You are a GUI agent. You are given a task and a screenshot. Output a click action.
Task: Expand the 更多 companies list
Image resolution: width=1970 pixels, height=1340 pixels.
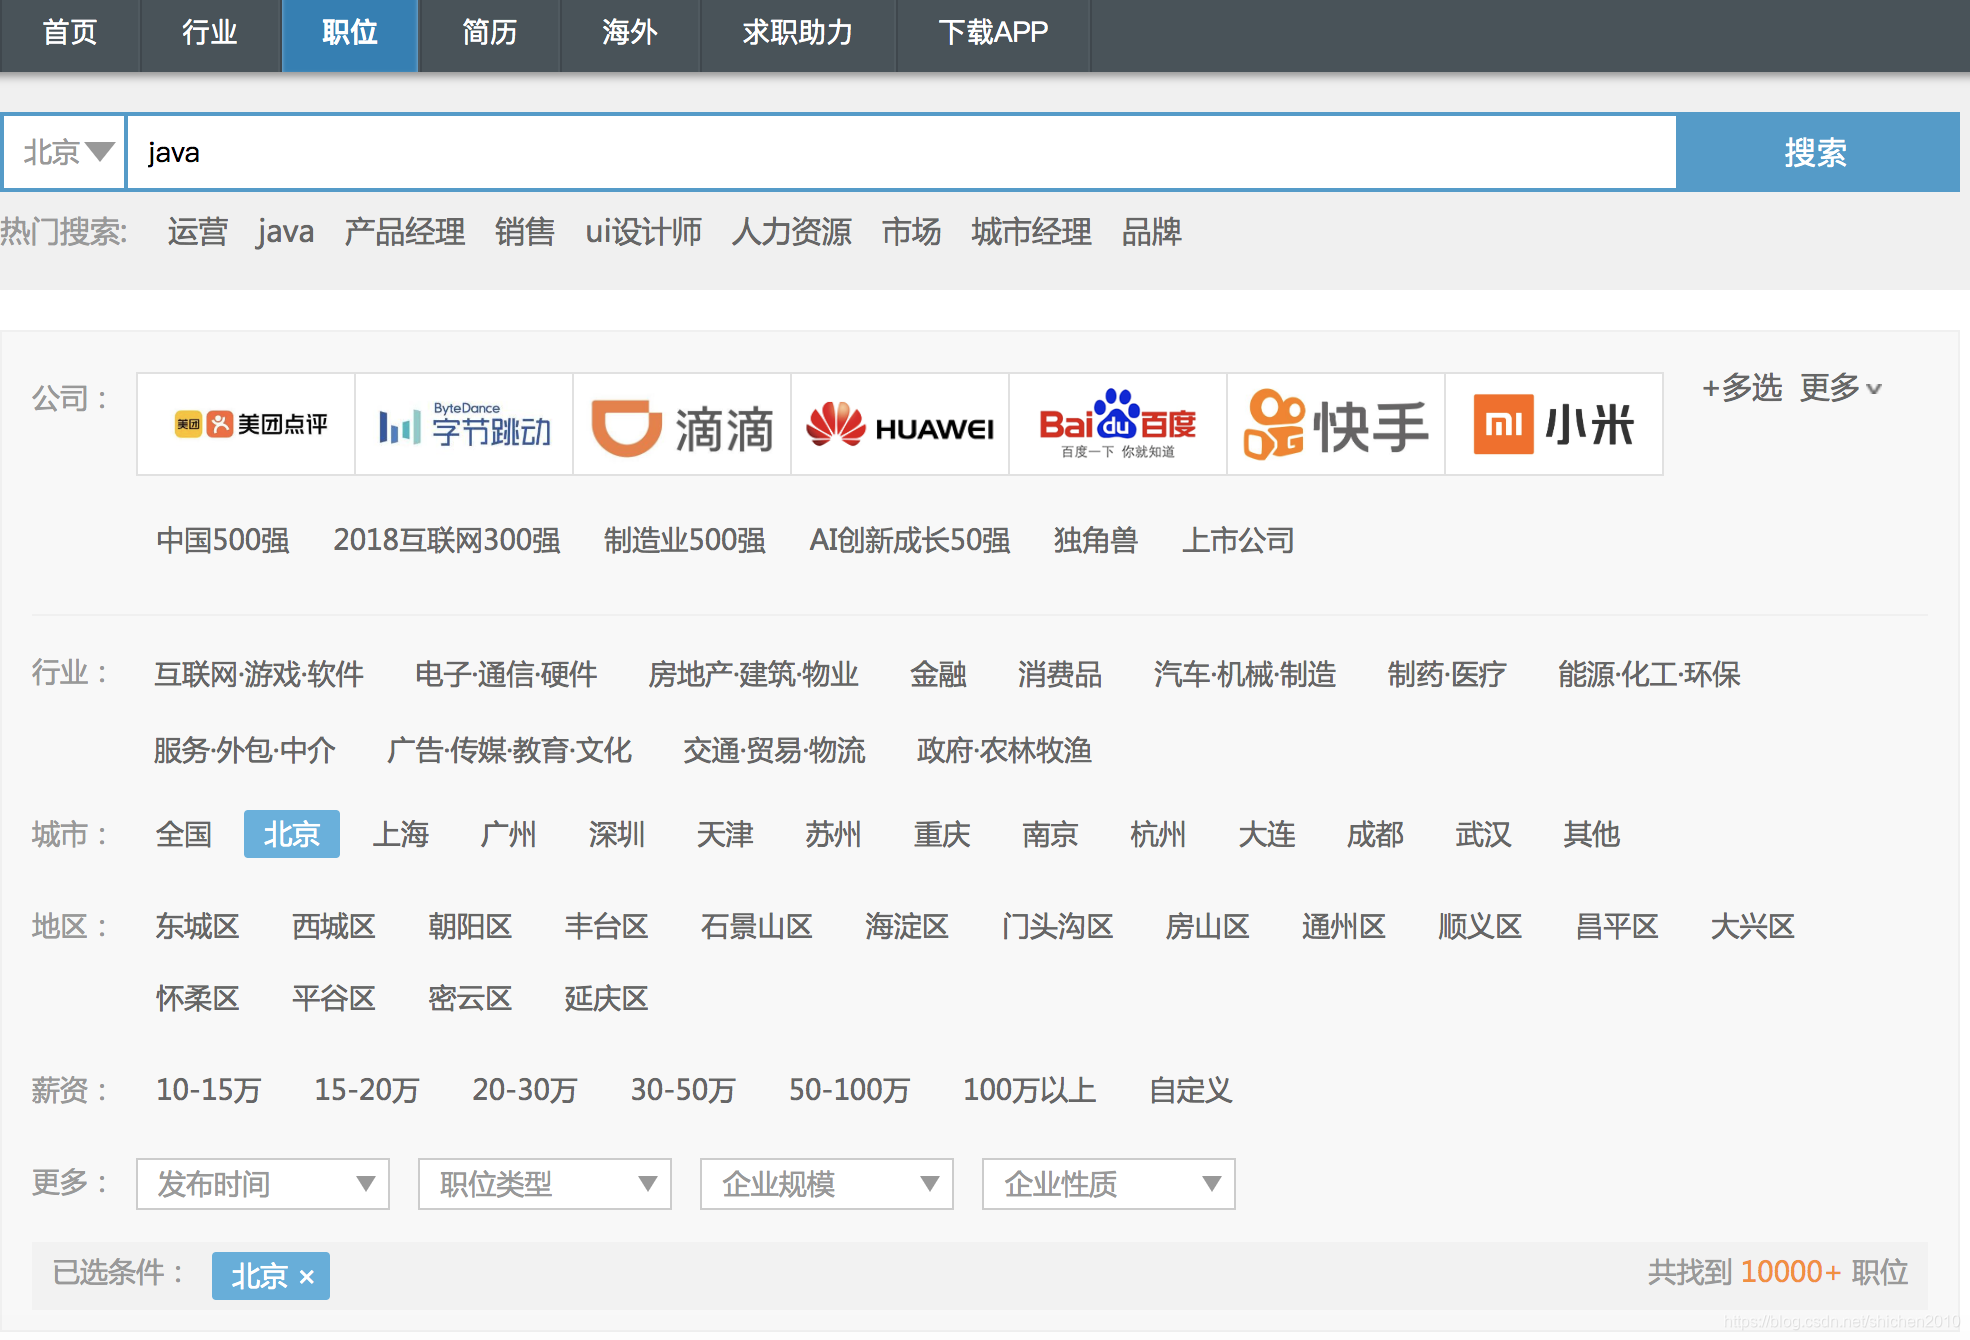point(1840,387)
